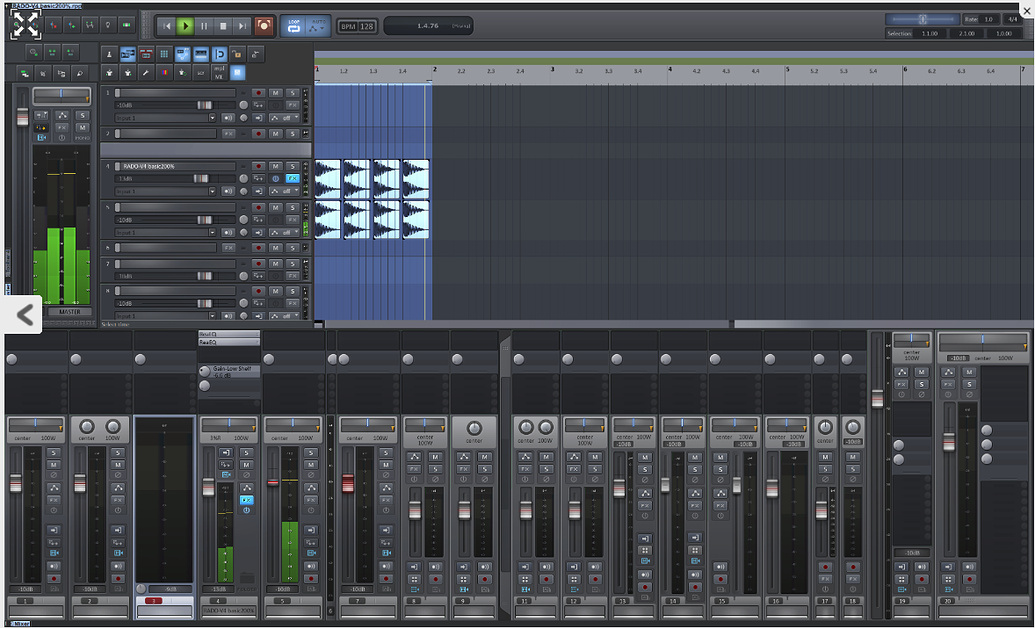Image resolution: width=1035 pixels, height=628 pixels.
Task: Click the mpl toolbar button
Action: click(x=219, y=73)
